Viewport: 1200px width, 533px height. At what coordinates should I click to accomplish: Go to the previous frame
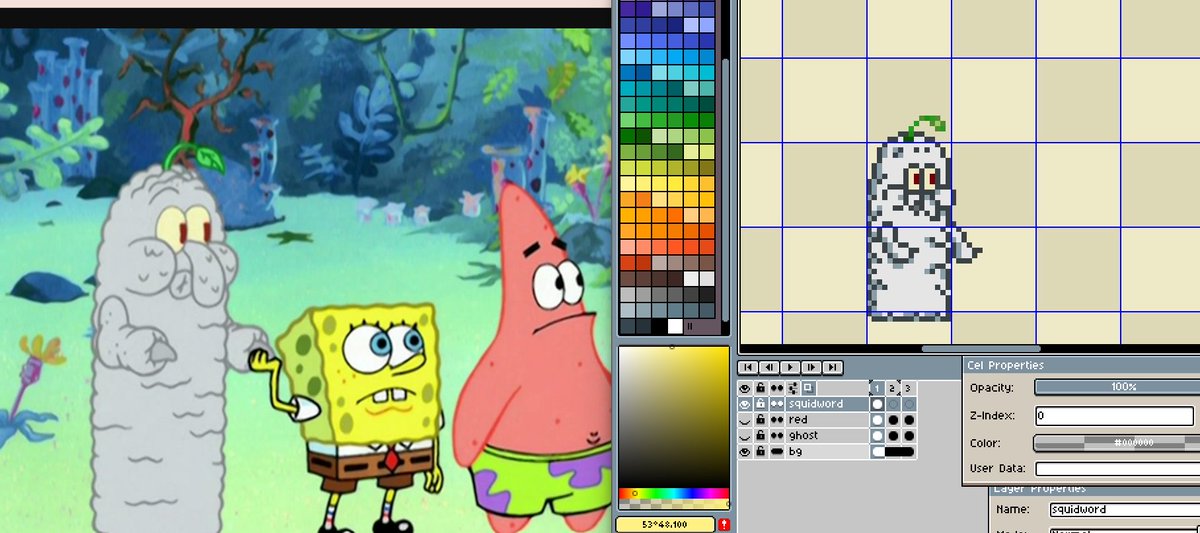coord(769,368)
